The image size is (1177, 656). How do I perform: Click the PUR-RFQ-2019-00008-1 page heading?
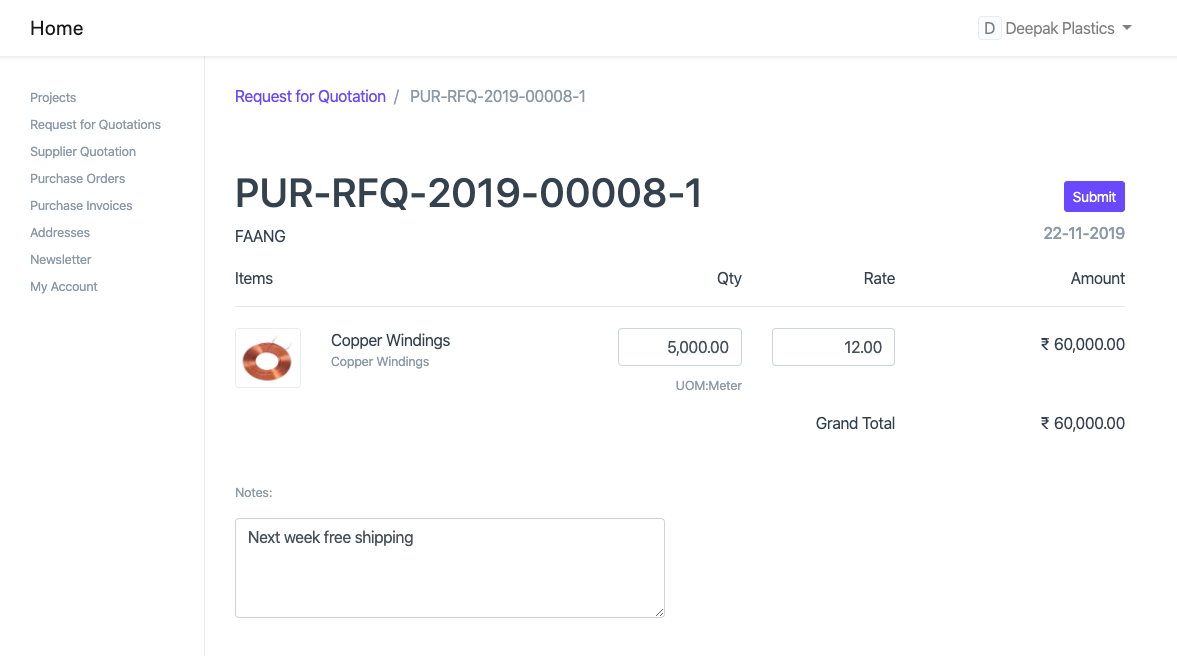468,194
